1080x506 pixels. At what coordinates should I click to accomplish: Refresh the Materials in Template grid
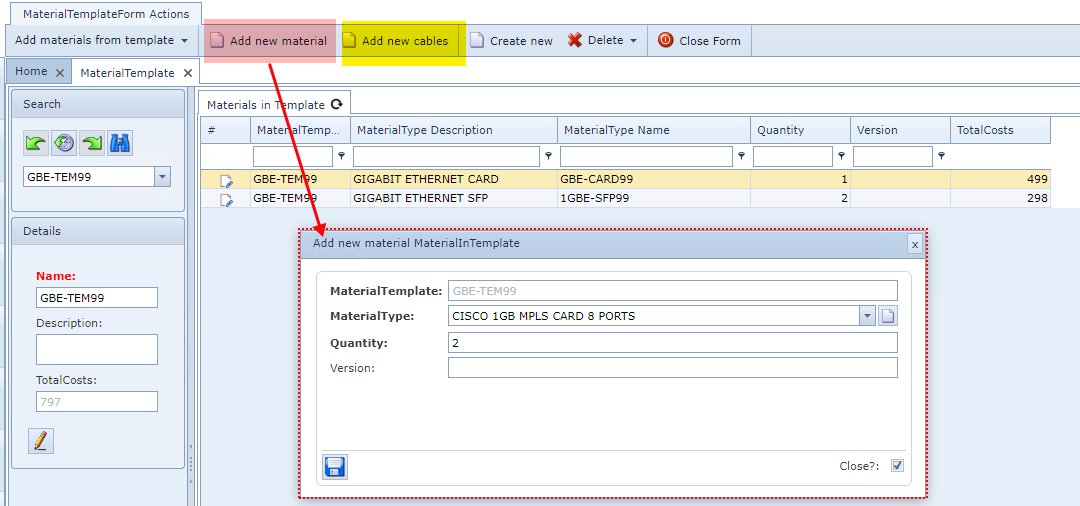pyautogui.click(x=337, y=104)
